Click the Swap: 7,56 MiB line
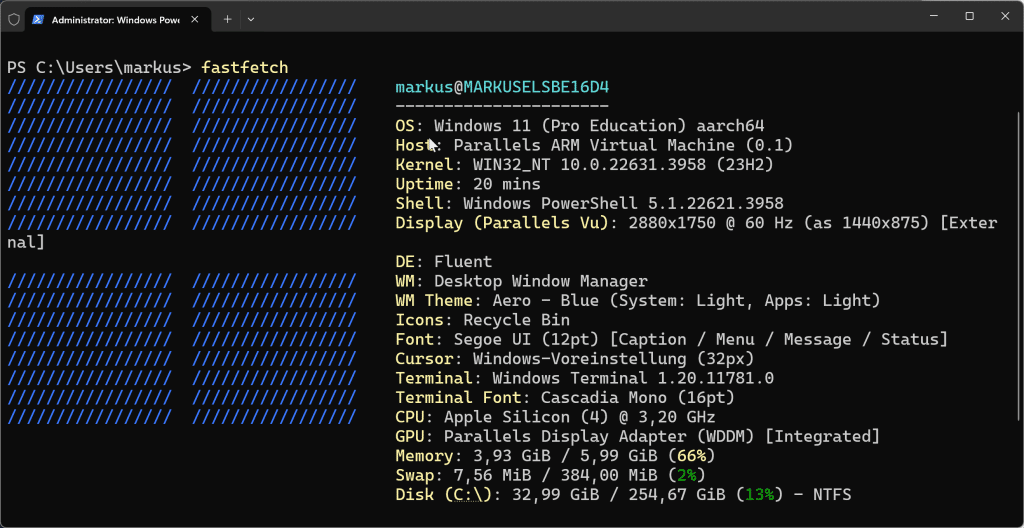This screenshot has height=528, width=1024. 551,475
